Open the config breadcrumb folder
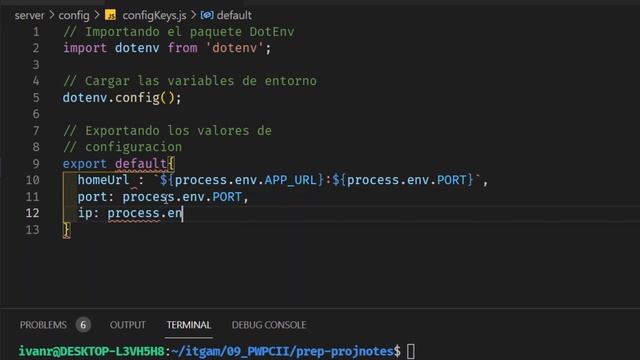The height and width of the screenshot is (360, 640). click(74, 16)
